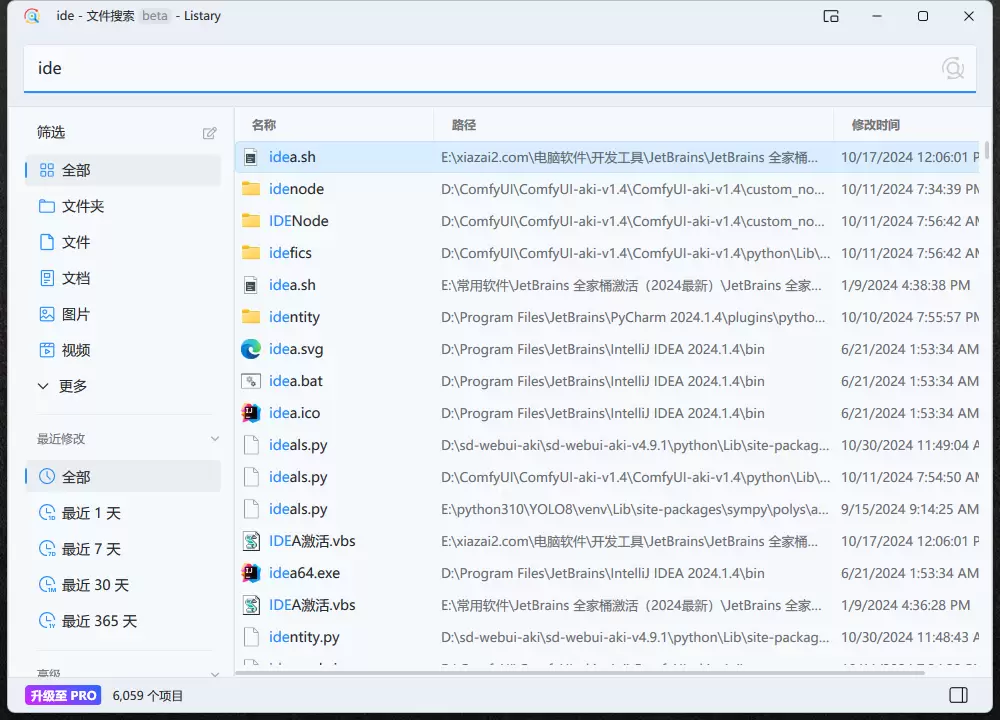Toggle the preview panel icon in status bar
1000x720 pixels.
tap(958, 695)
